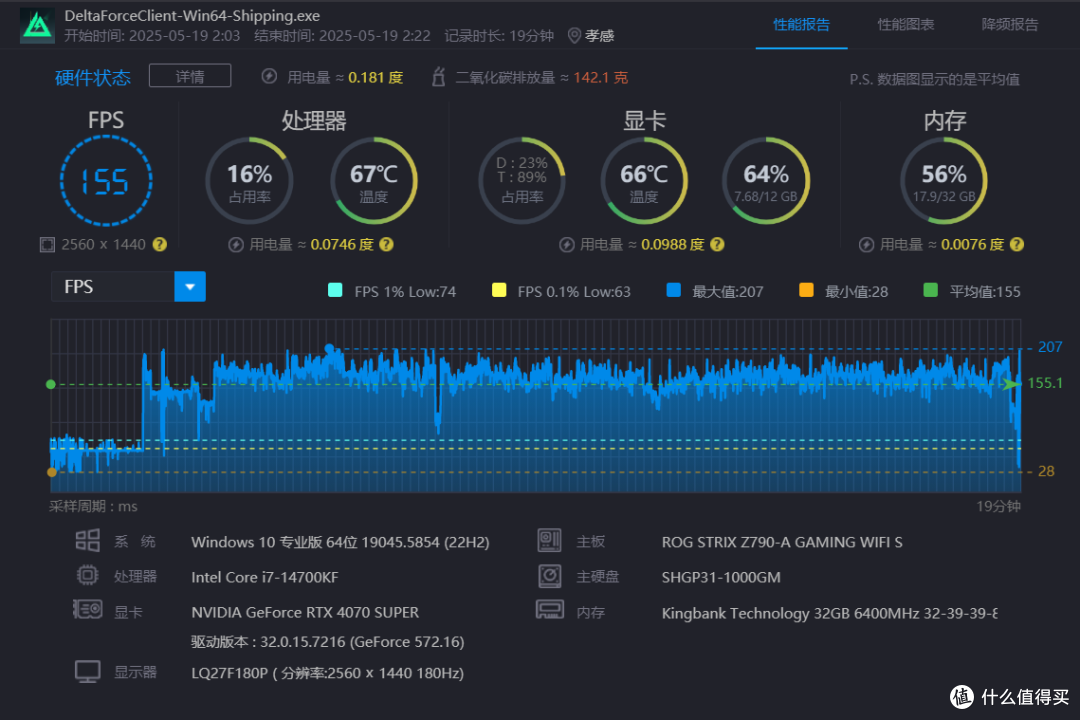Image resolution: width=1080 pixels, height=720 pixels.
Task: Click the location pin icon beside 孝感
Action: 574,35
